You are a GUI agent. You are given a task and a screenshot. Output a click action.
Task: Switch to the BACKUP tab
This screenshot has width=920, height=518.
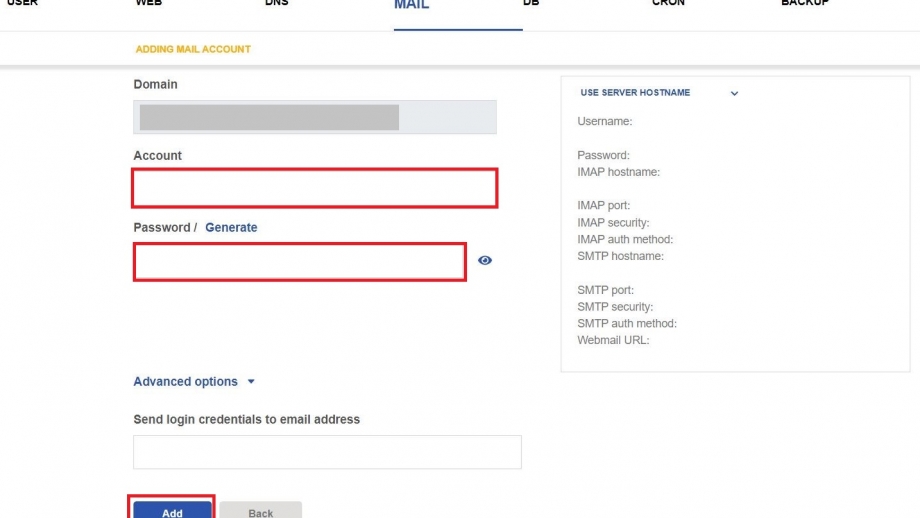(804, 3)
